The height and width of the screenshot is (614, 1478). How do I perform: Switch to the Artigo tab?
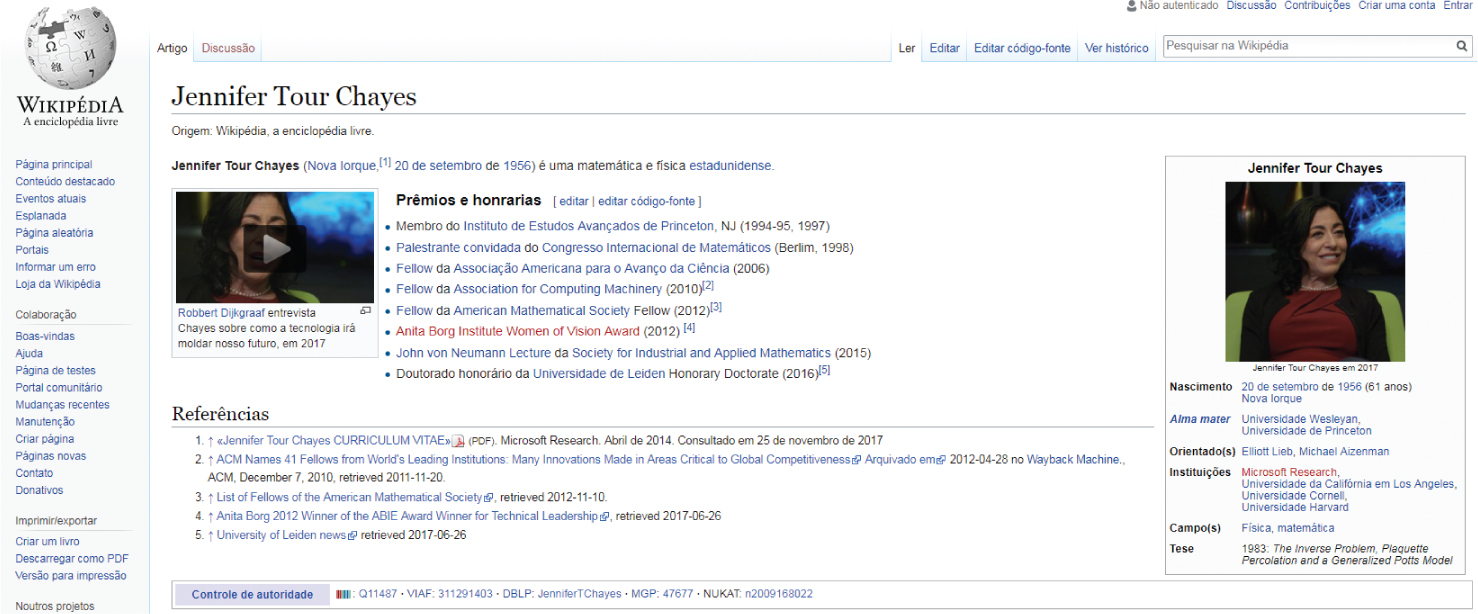[172, 48]
